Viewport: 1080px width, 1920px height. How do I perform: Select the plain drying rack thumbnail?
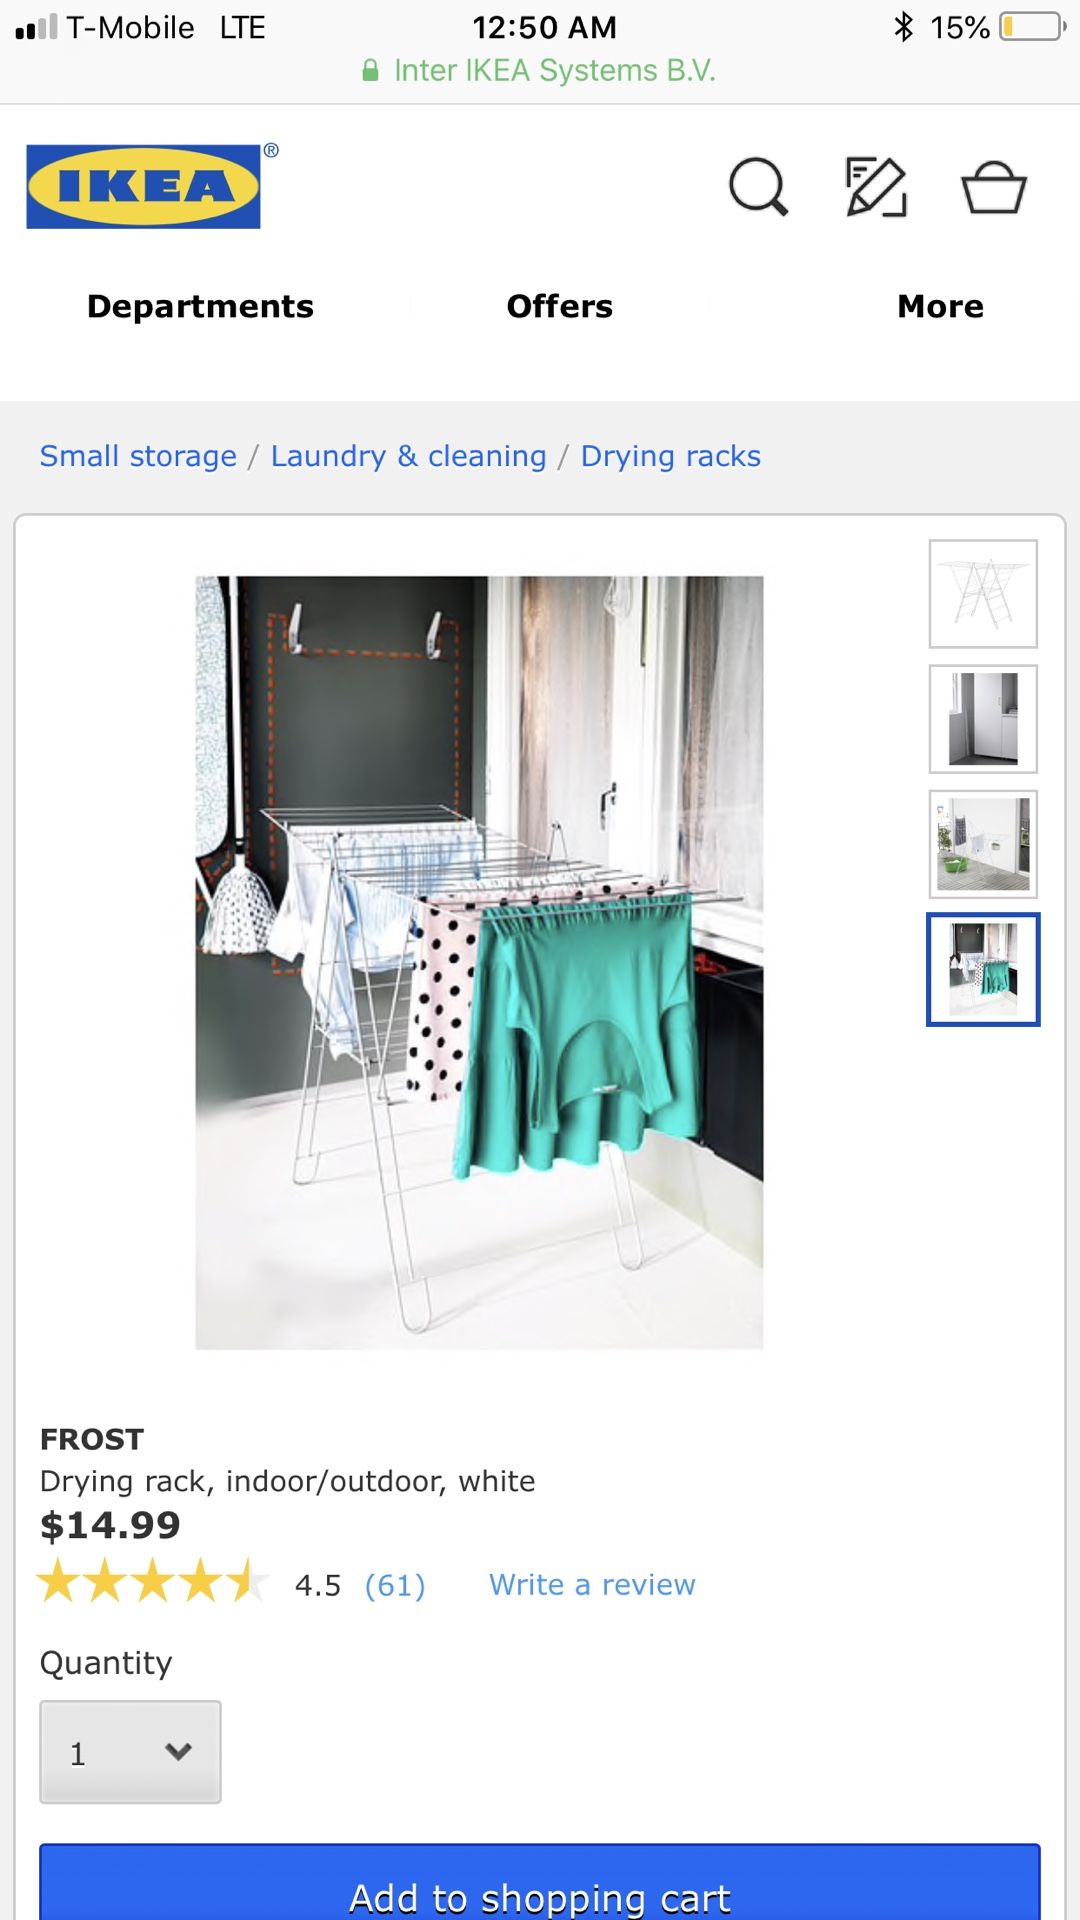(983, 594)
